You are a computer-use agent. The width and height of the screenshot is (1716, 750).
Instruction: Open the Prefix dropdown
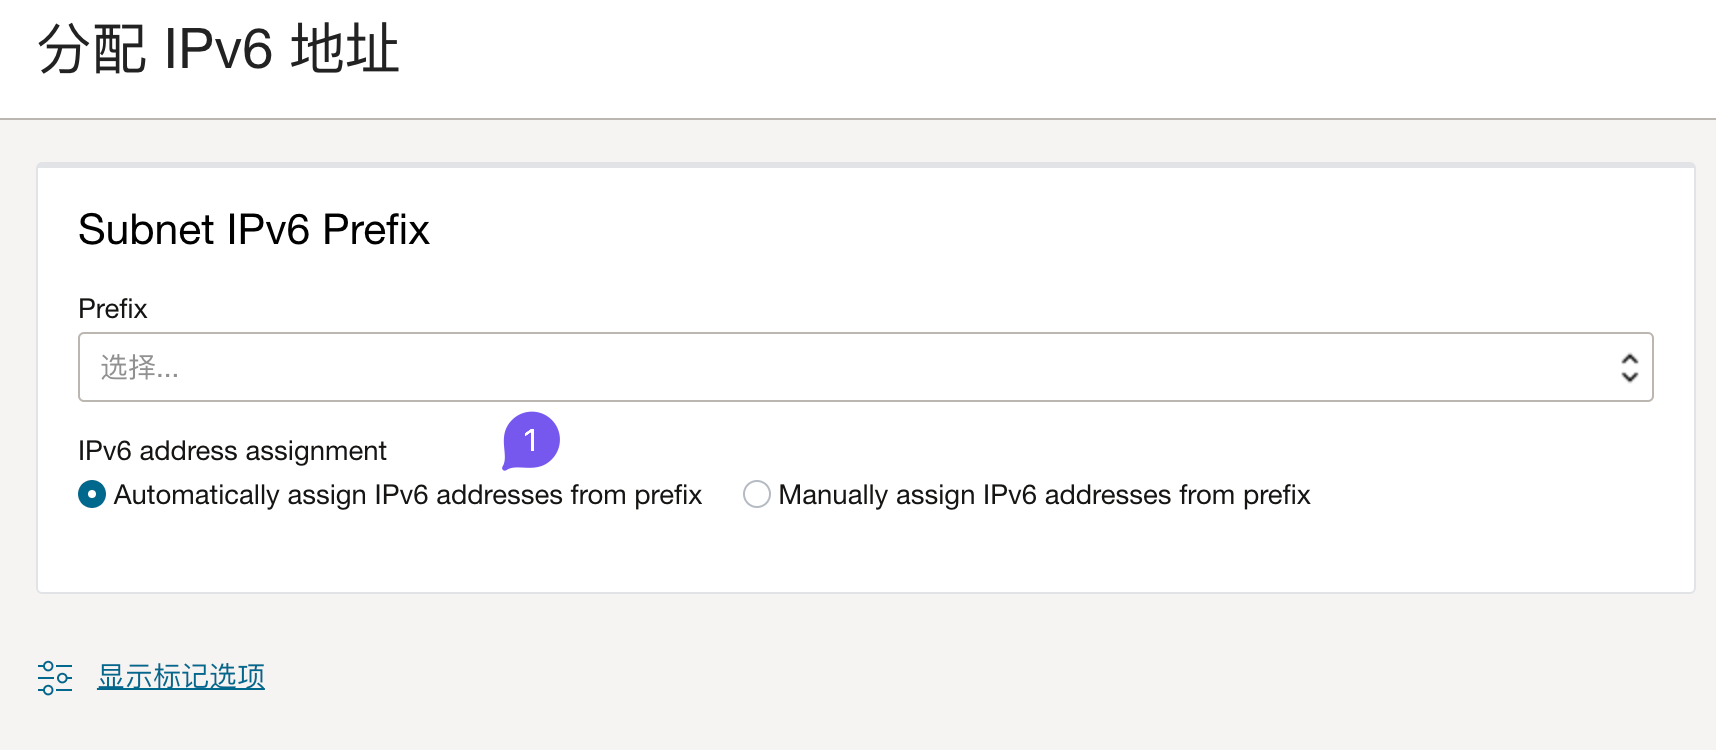(865, 368)
